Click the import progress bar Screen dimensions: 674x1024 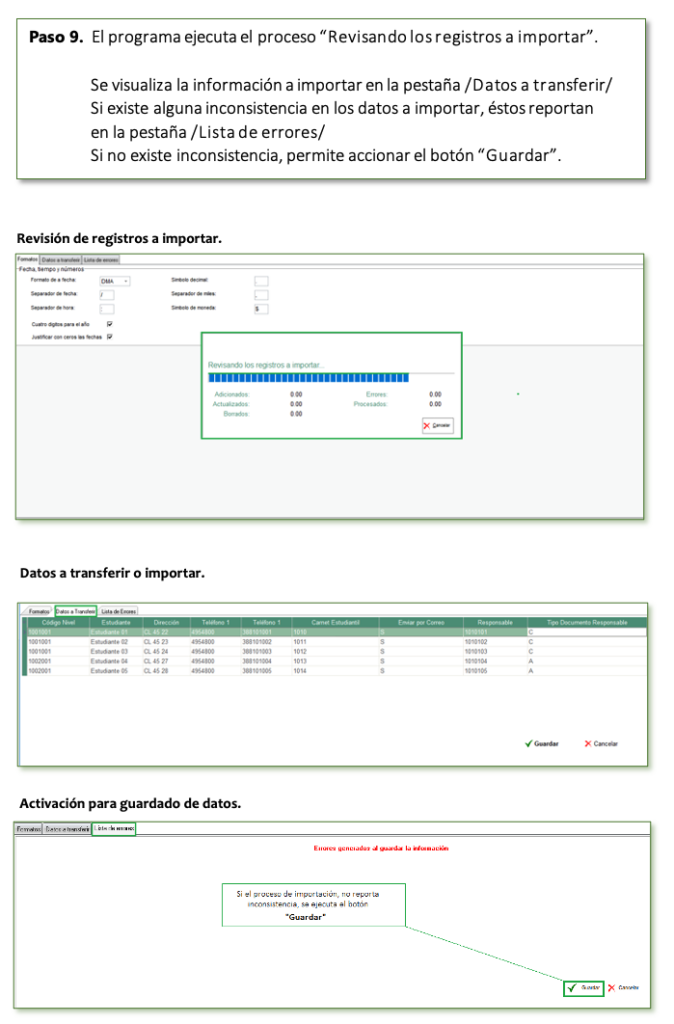[308, 378]
